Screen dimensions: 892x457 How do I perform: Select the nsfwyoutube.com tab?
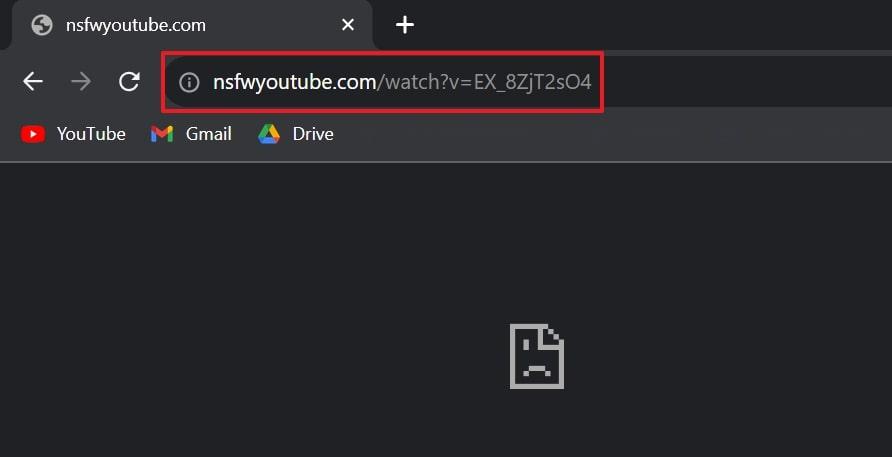pos(192,25)
